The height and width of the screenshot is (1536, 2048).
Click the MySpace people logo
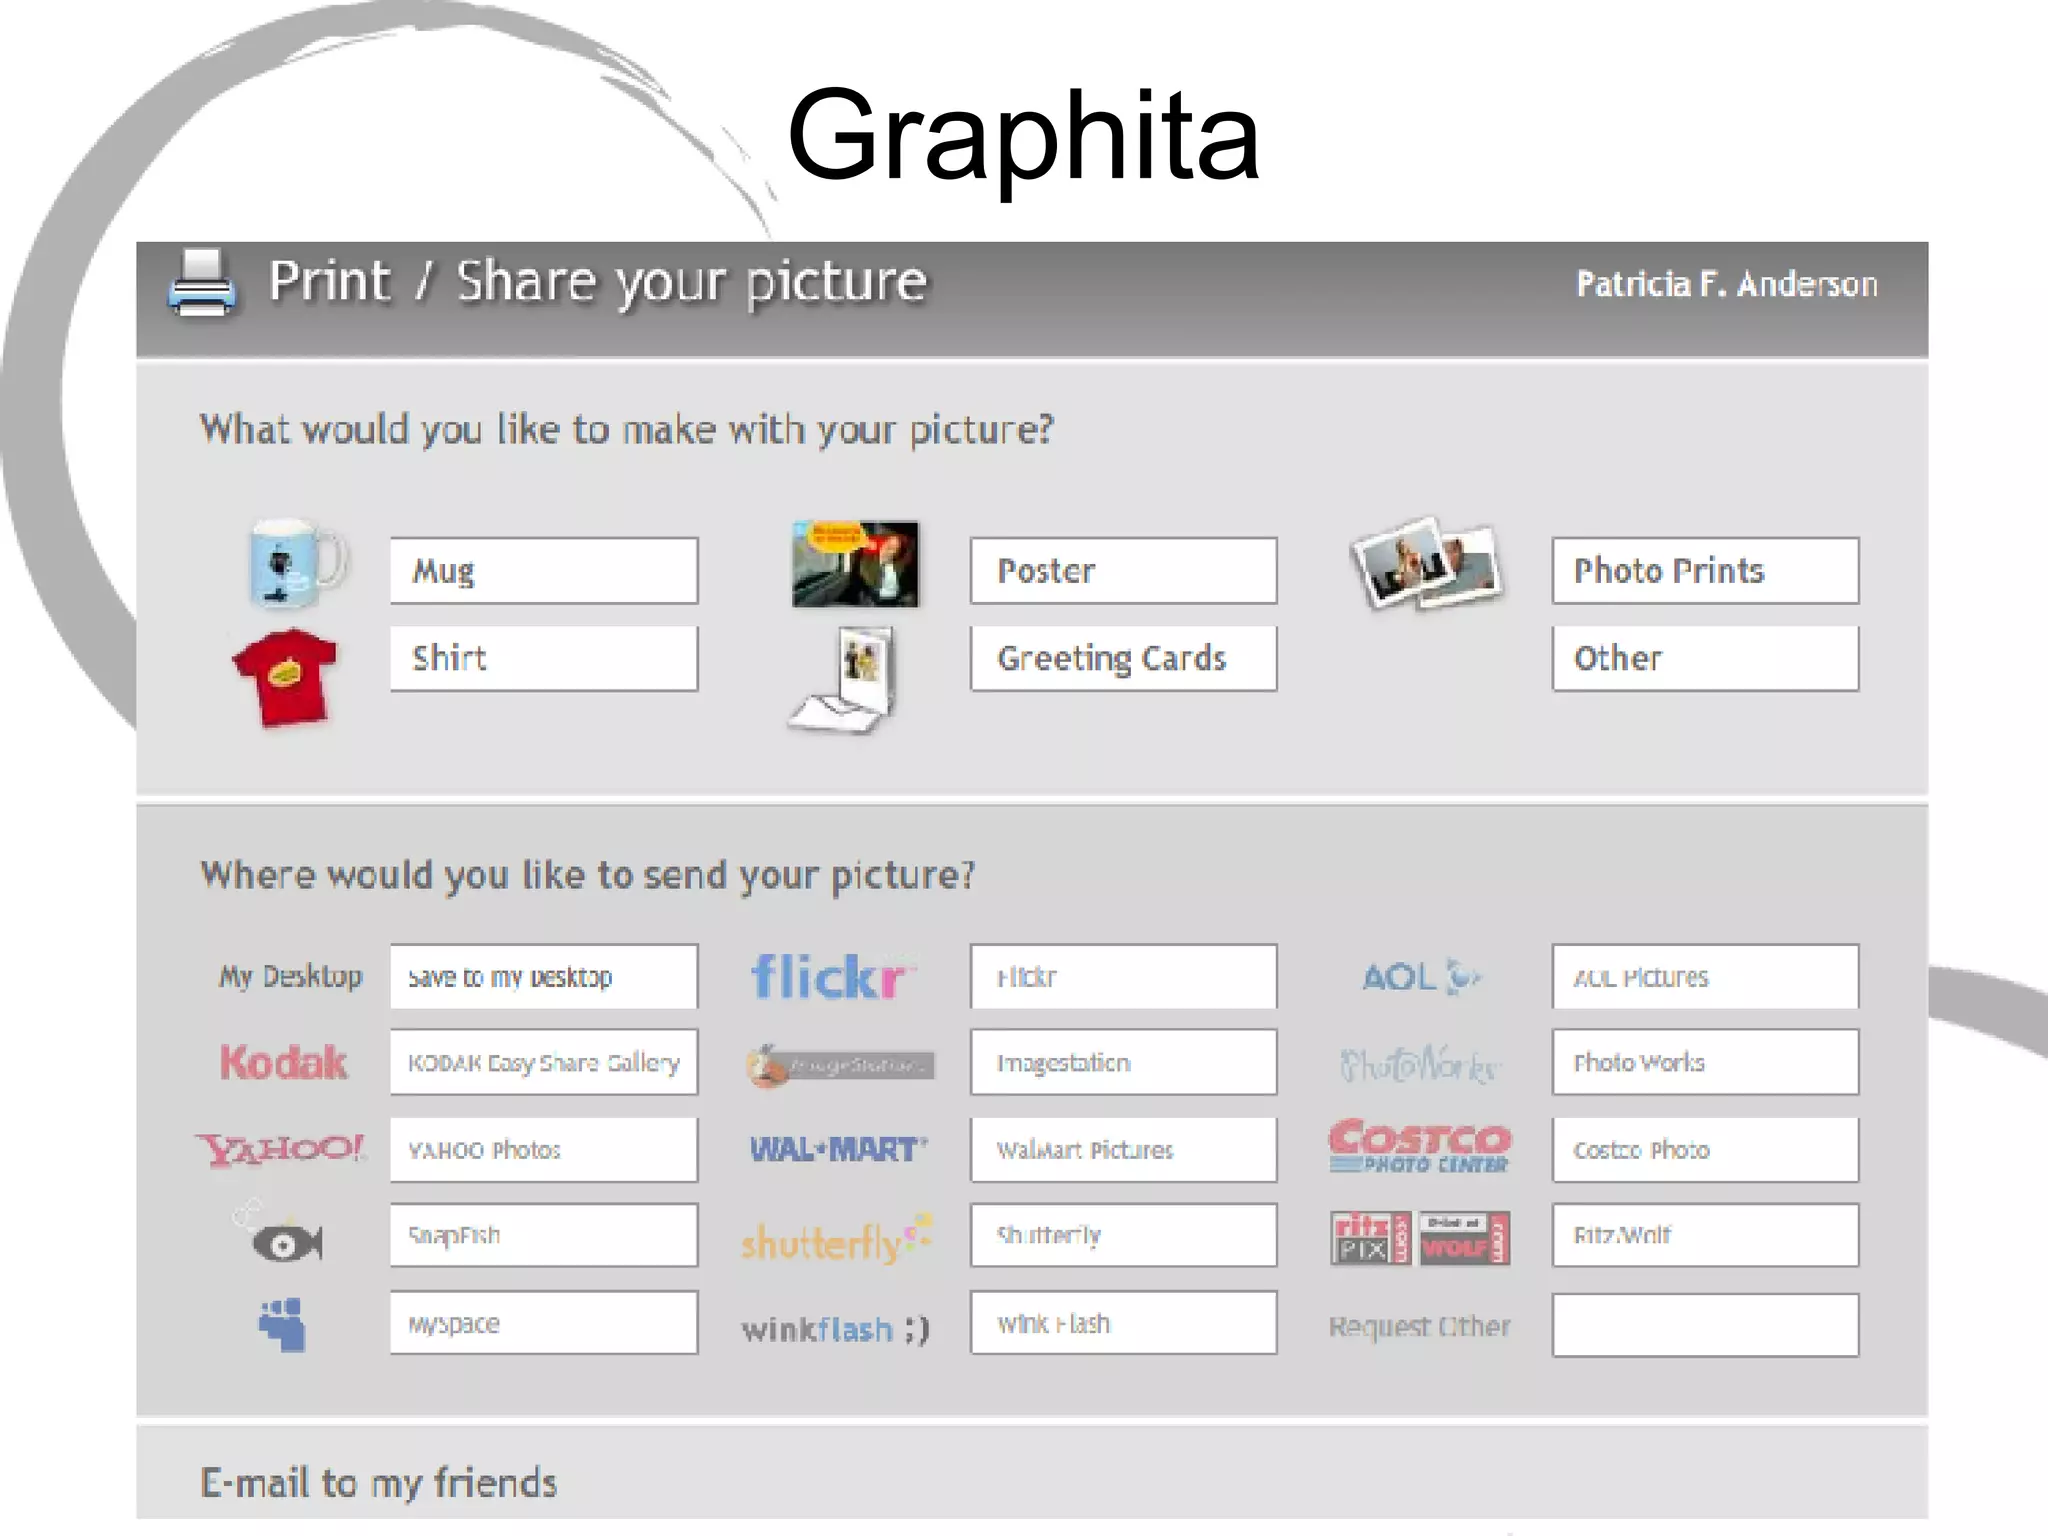coord(283,1325)
